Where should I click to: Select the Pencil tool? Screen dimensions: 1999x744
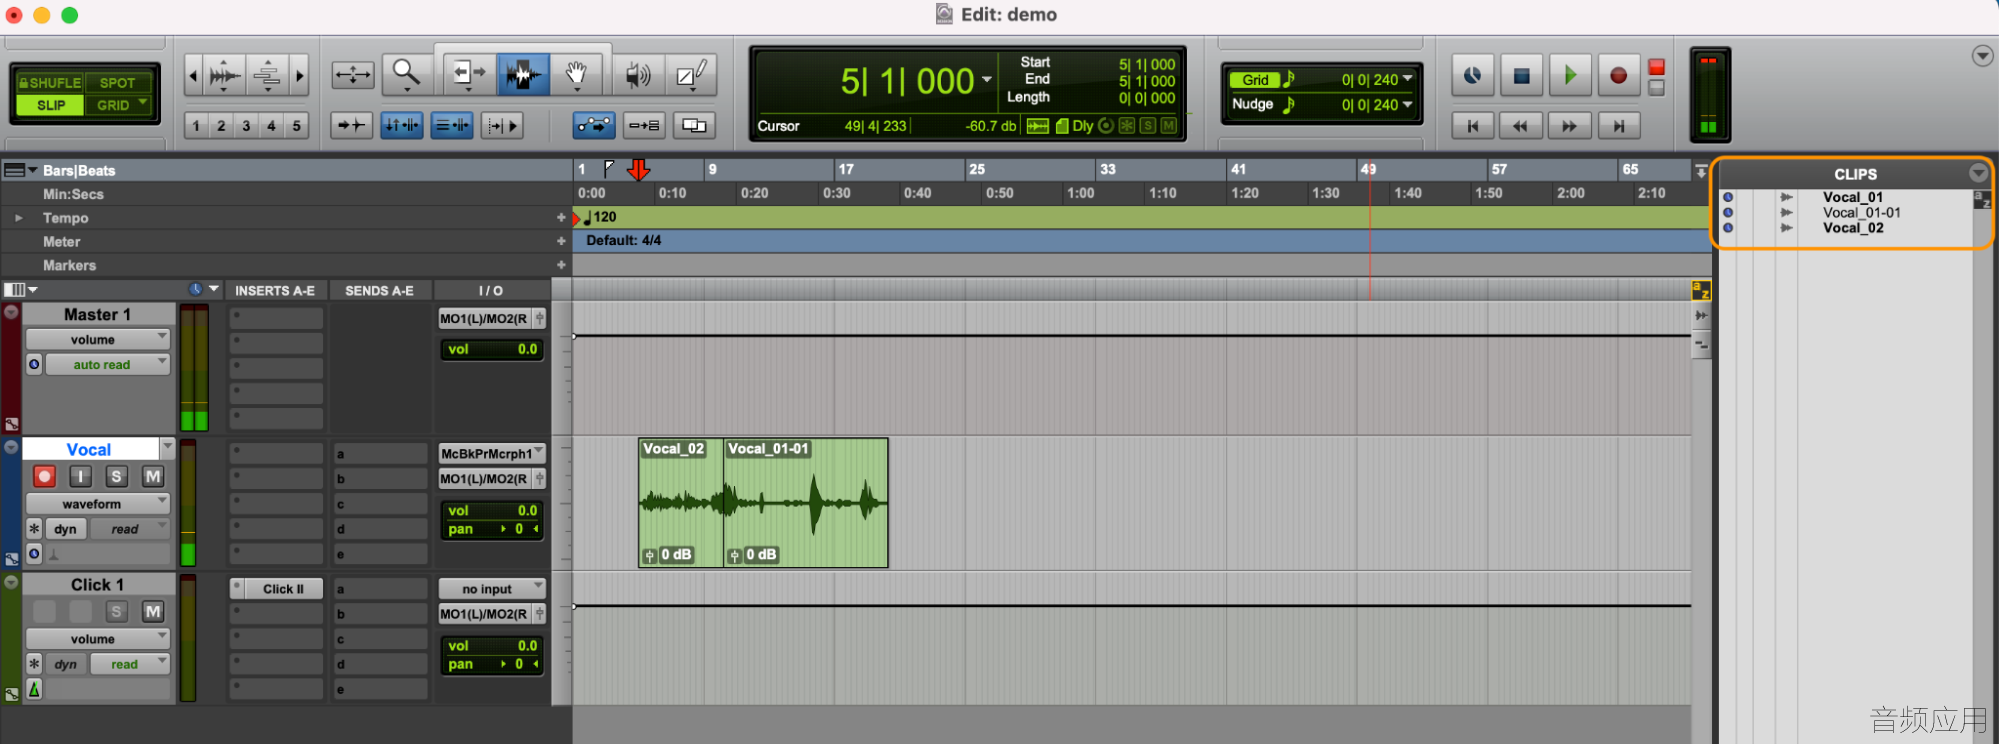pyautogui.click(x=691, y=74)
